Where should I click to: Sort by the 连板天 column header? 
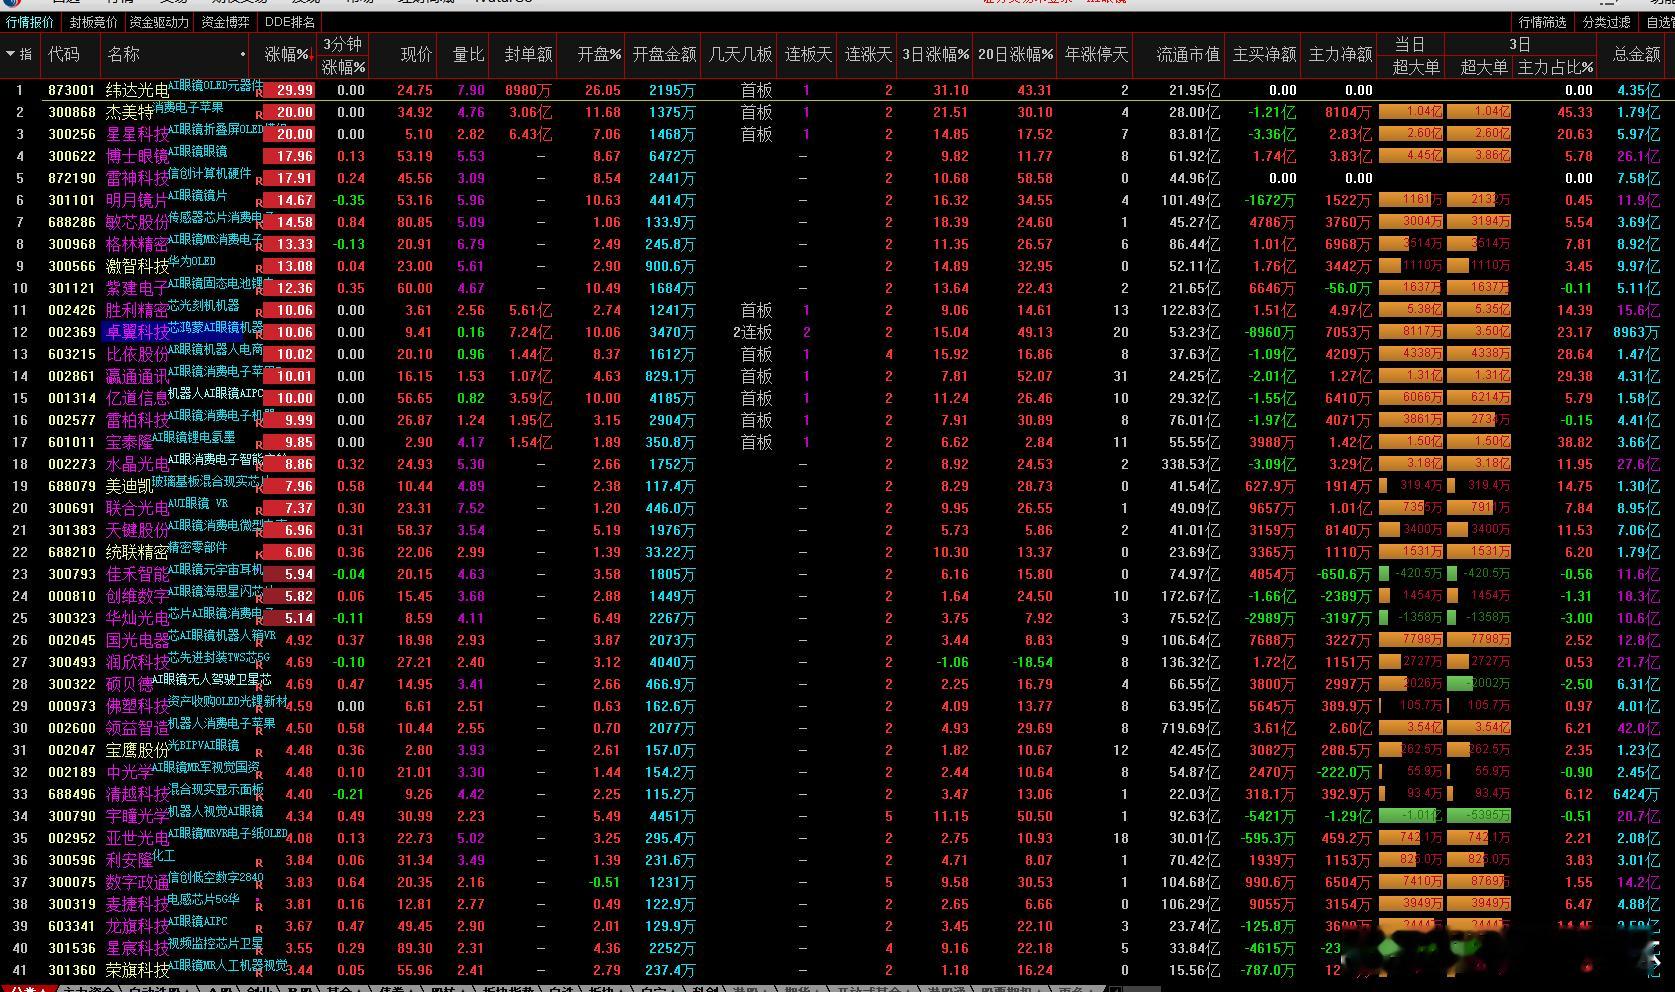pos(808,54)
